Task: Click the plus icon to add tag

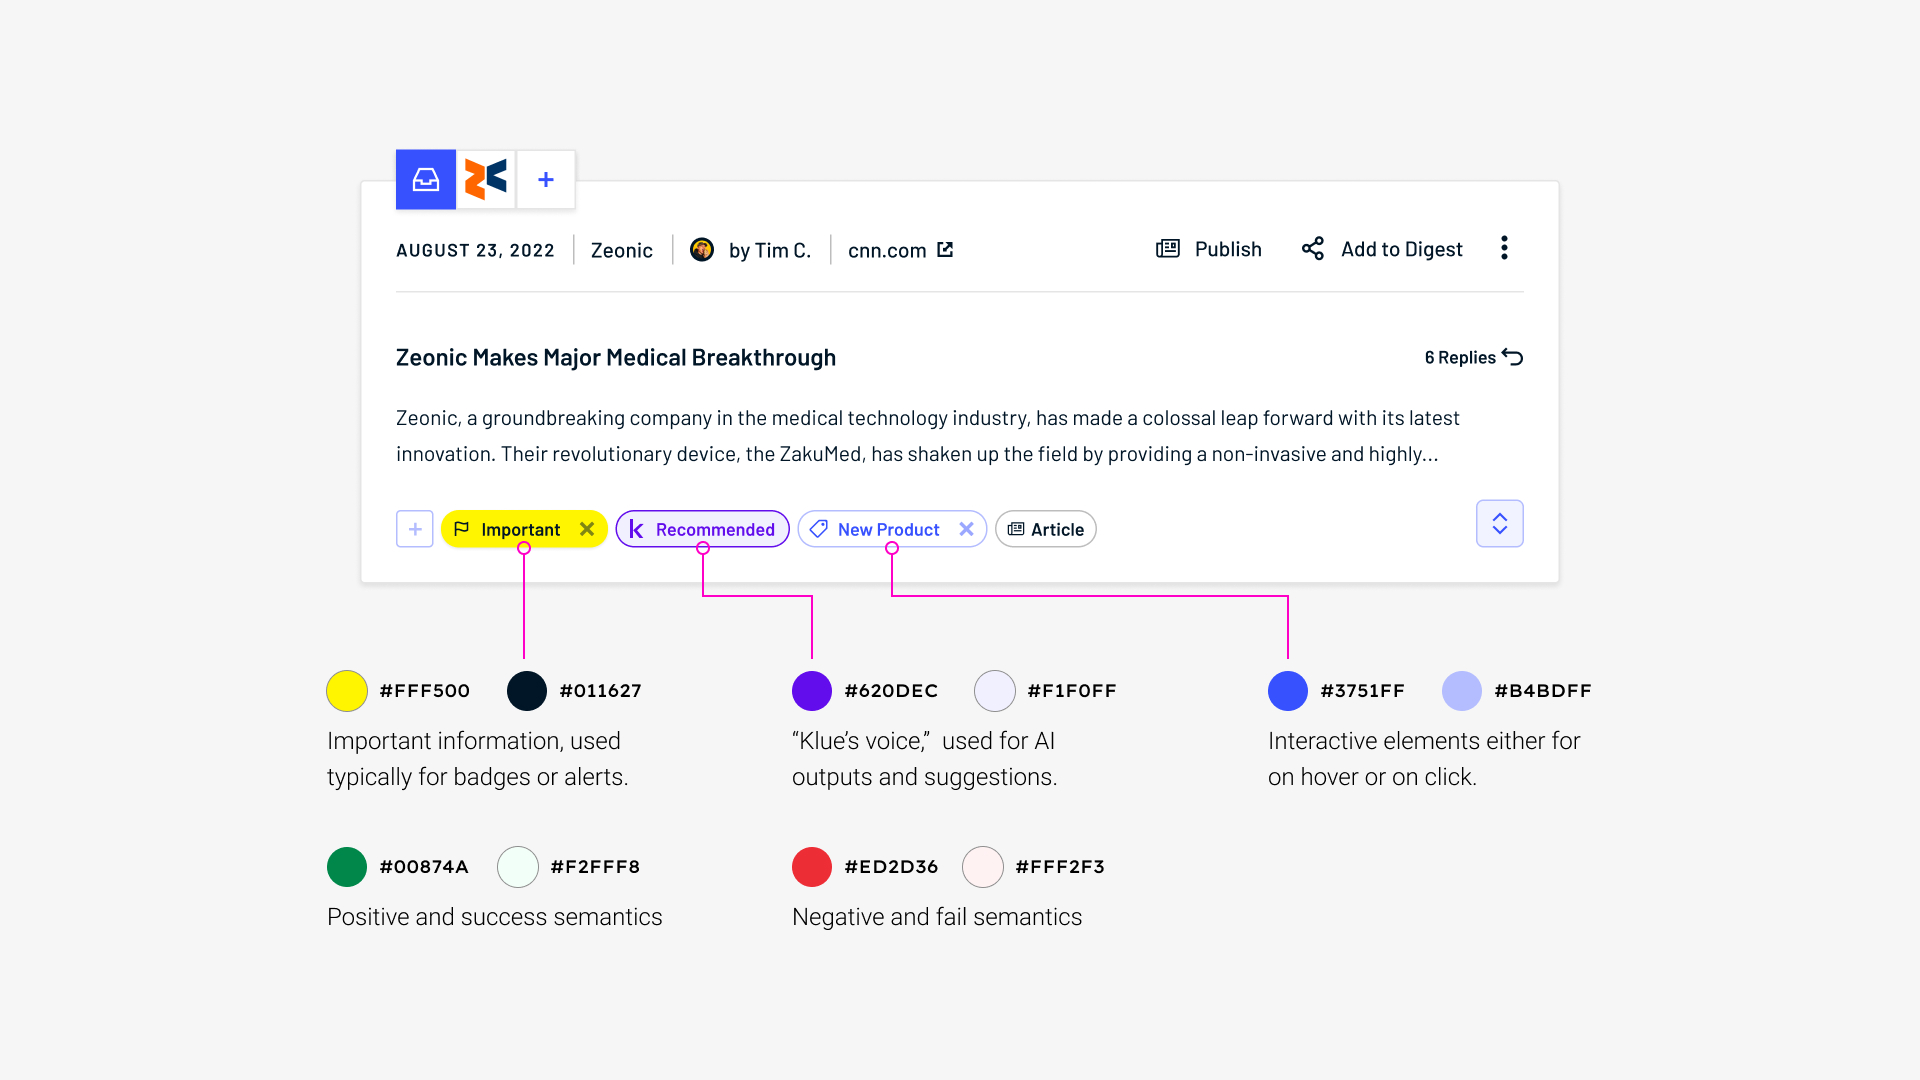Action: (x=415, y=529)
